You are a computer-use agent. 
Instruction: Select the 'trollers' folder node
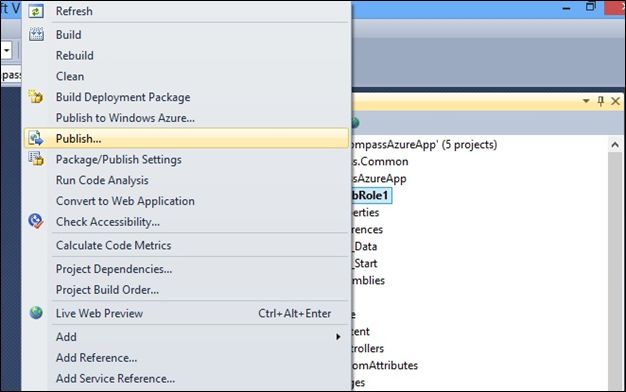point(368,348)
